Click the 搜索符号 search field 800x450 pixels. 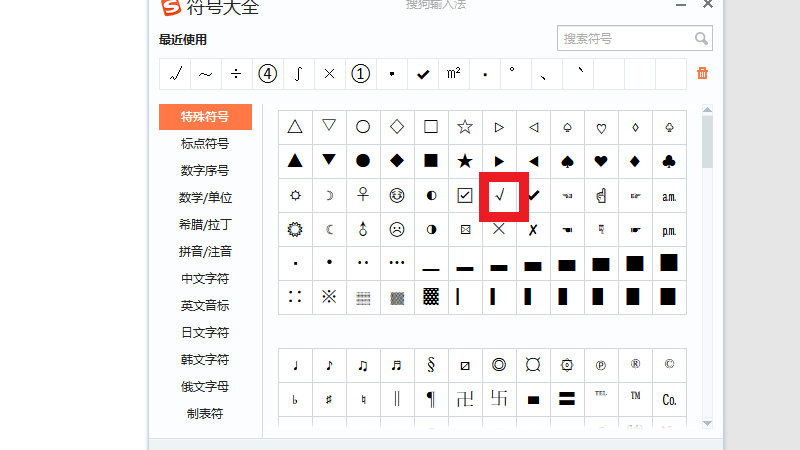pos(625,39)
